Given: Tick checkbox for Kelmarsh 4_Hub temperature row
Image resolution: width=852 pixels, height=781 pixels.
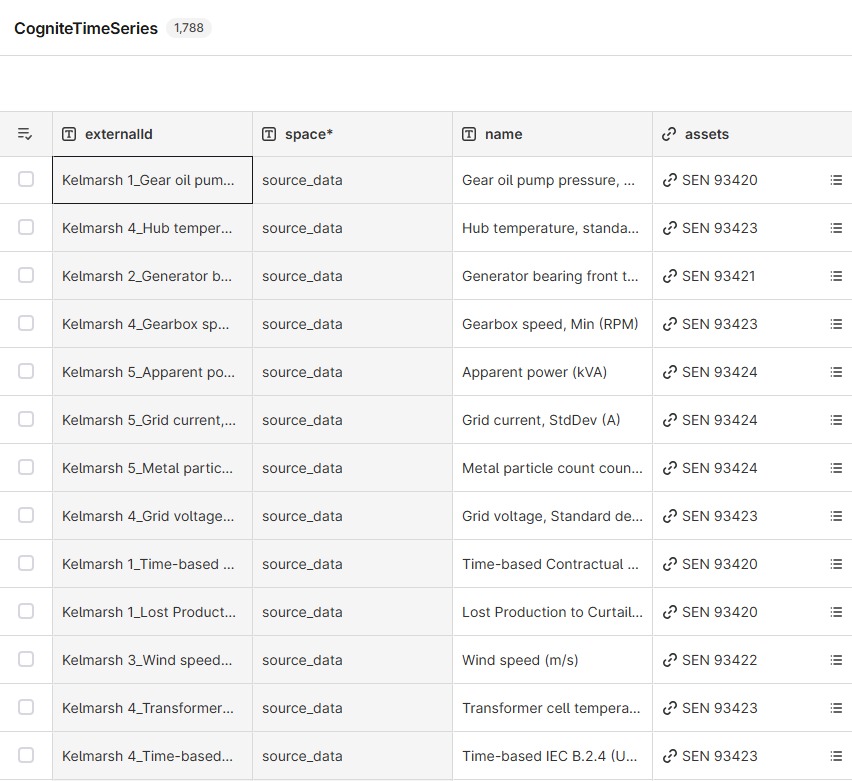Looking at the screenshot, I should 26,227.
